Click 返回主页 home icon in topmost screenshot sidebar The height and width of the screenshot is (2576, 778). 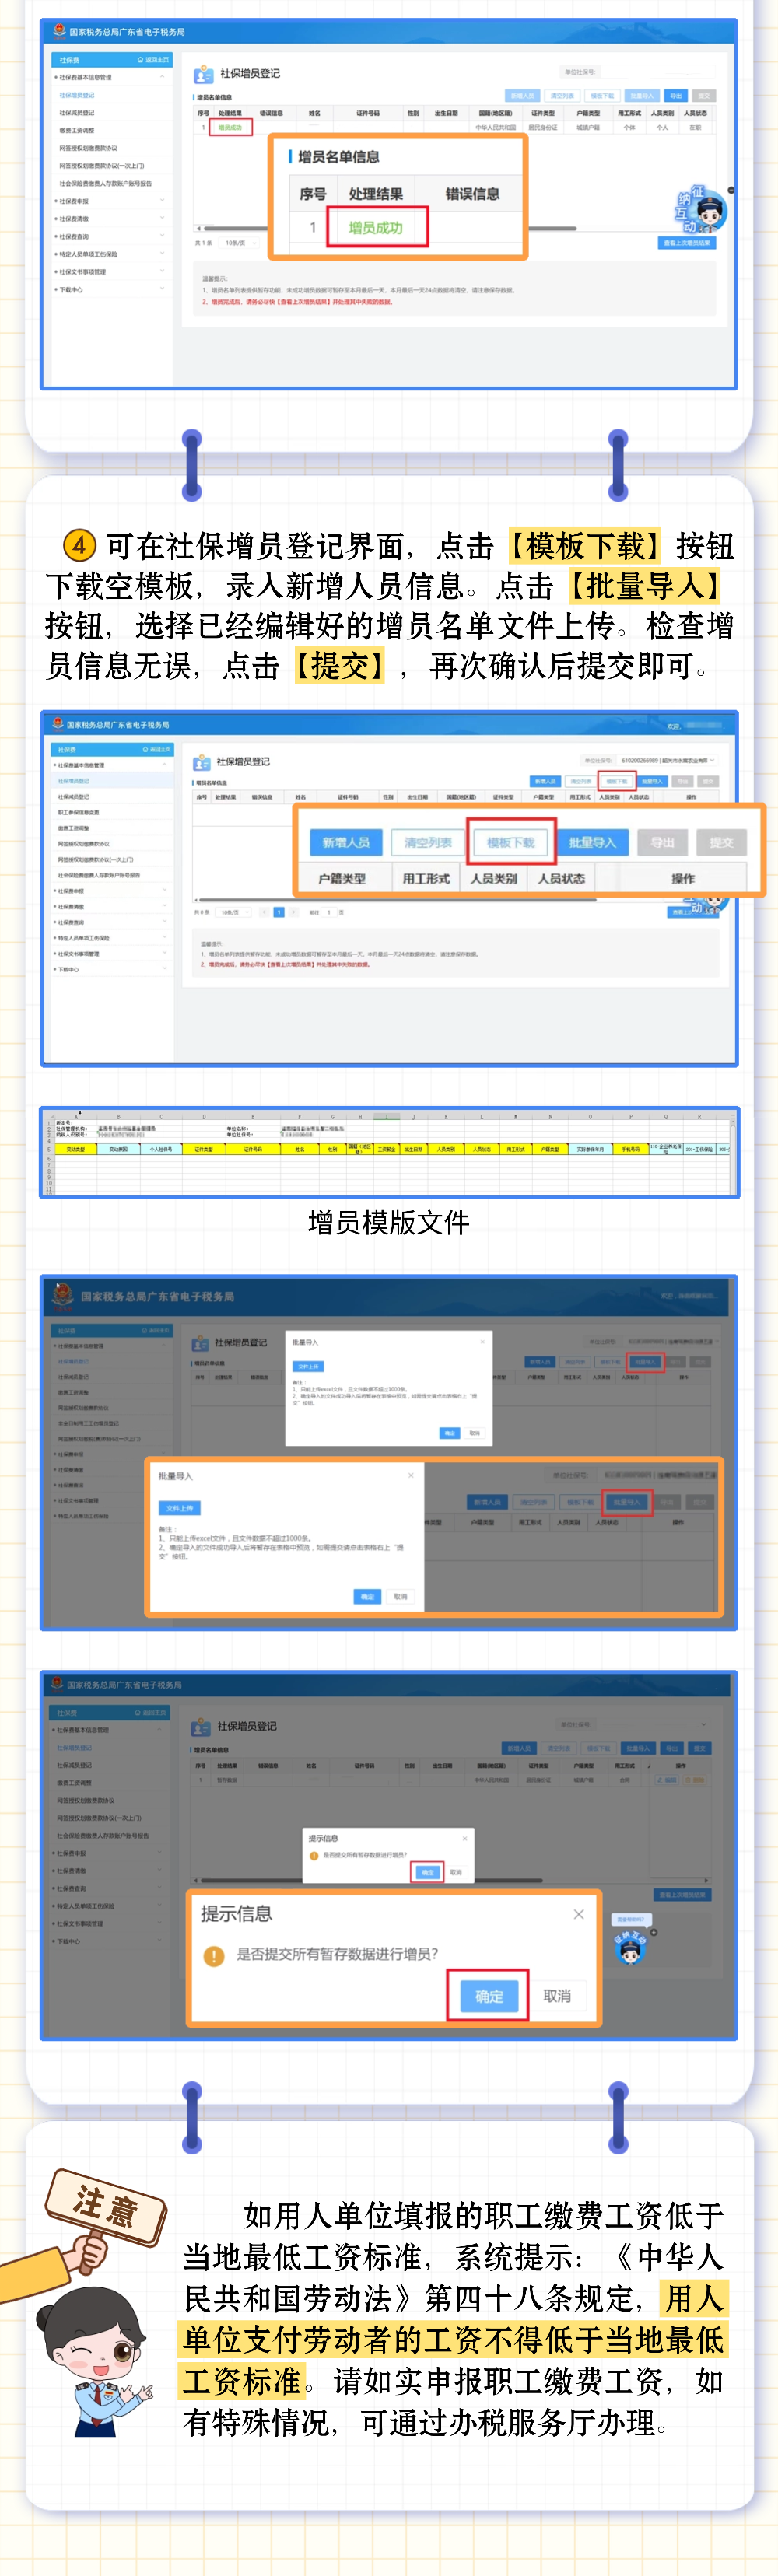coord(141,60)
